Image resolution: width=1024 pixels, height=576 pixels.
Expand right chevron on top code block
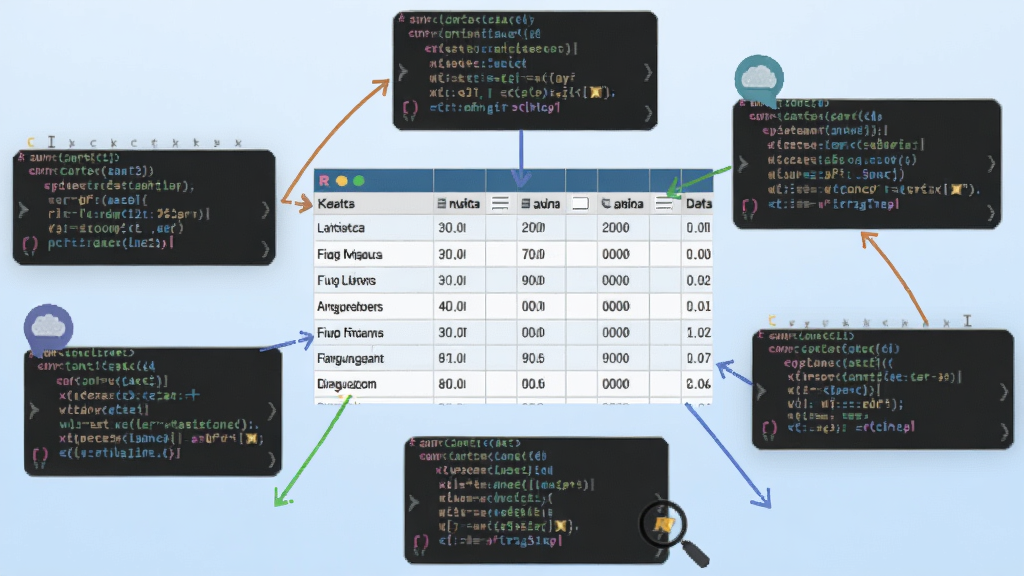pos(647,72)
